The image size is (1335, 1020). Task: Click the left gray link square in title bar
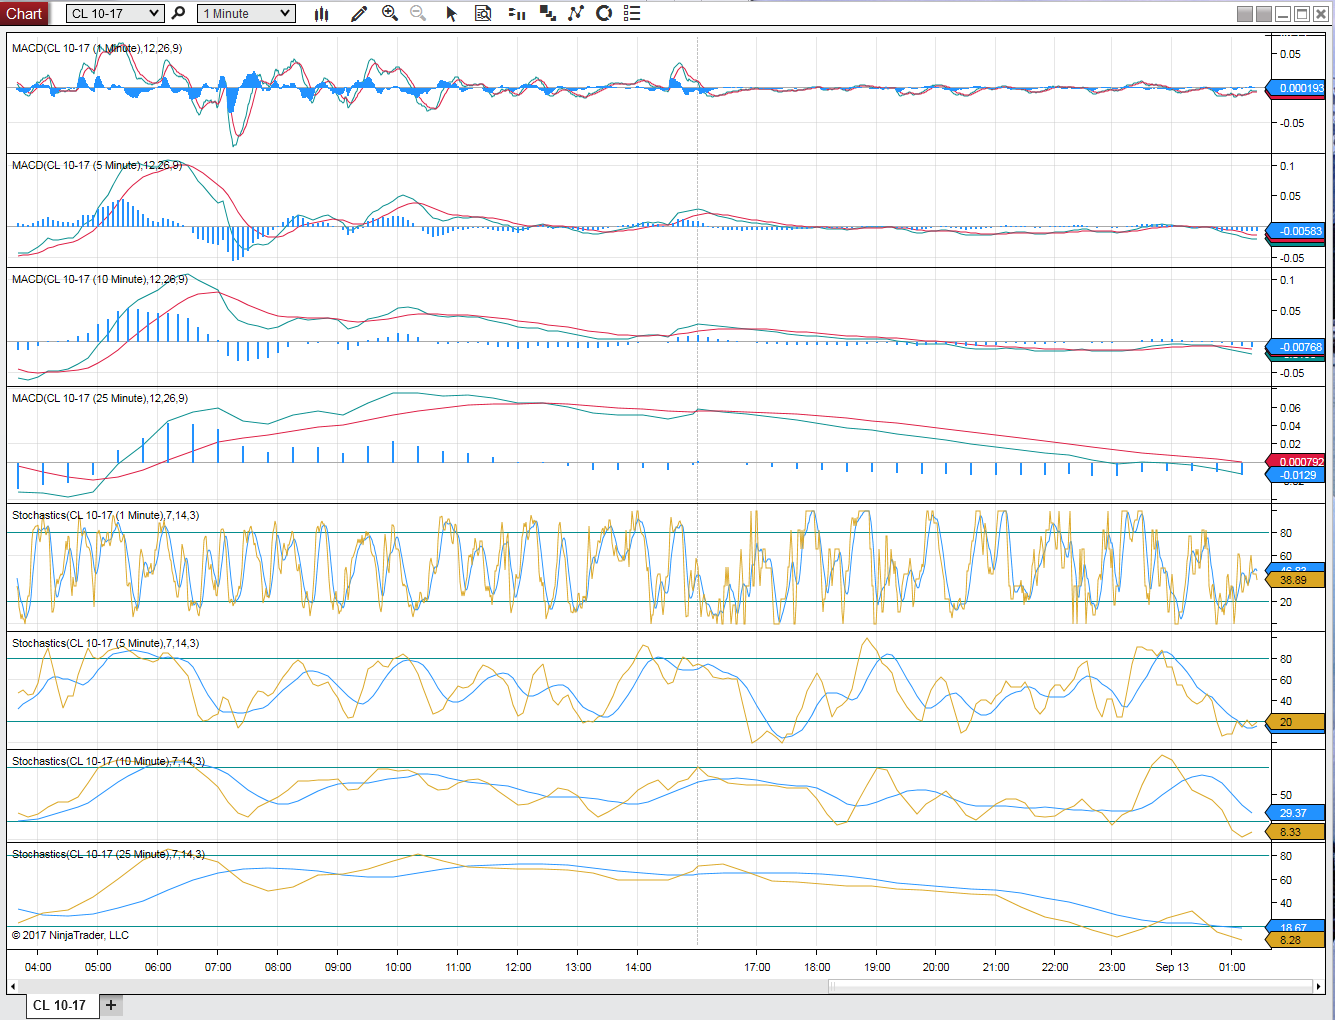point(1245,14)
